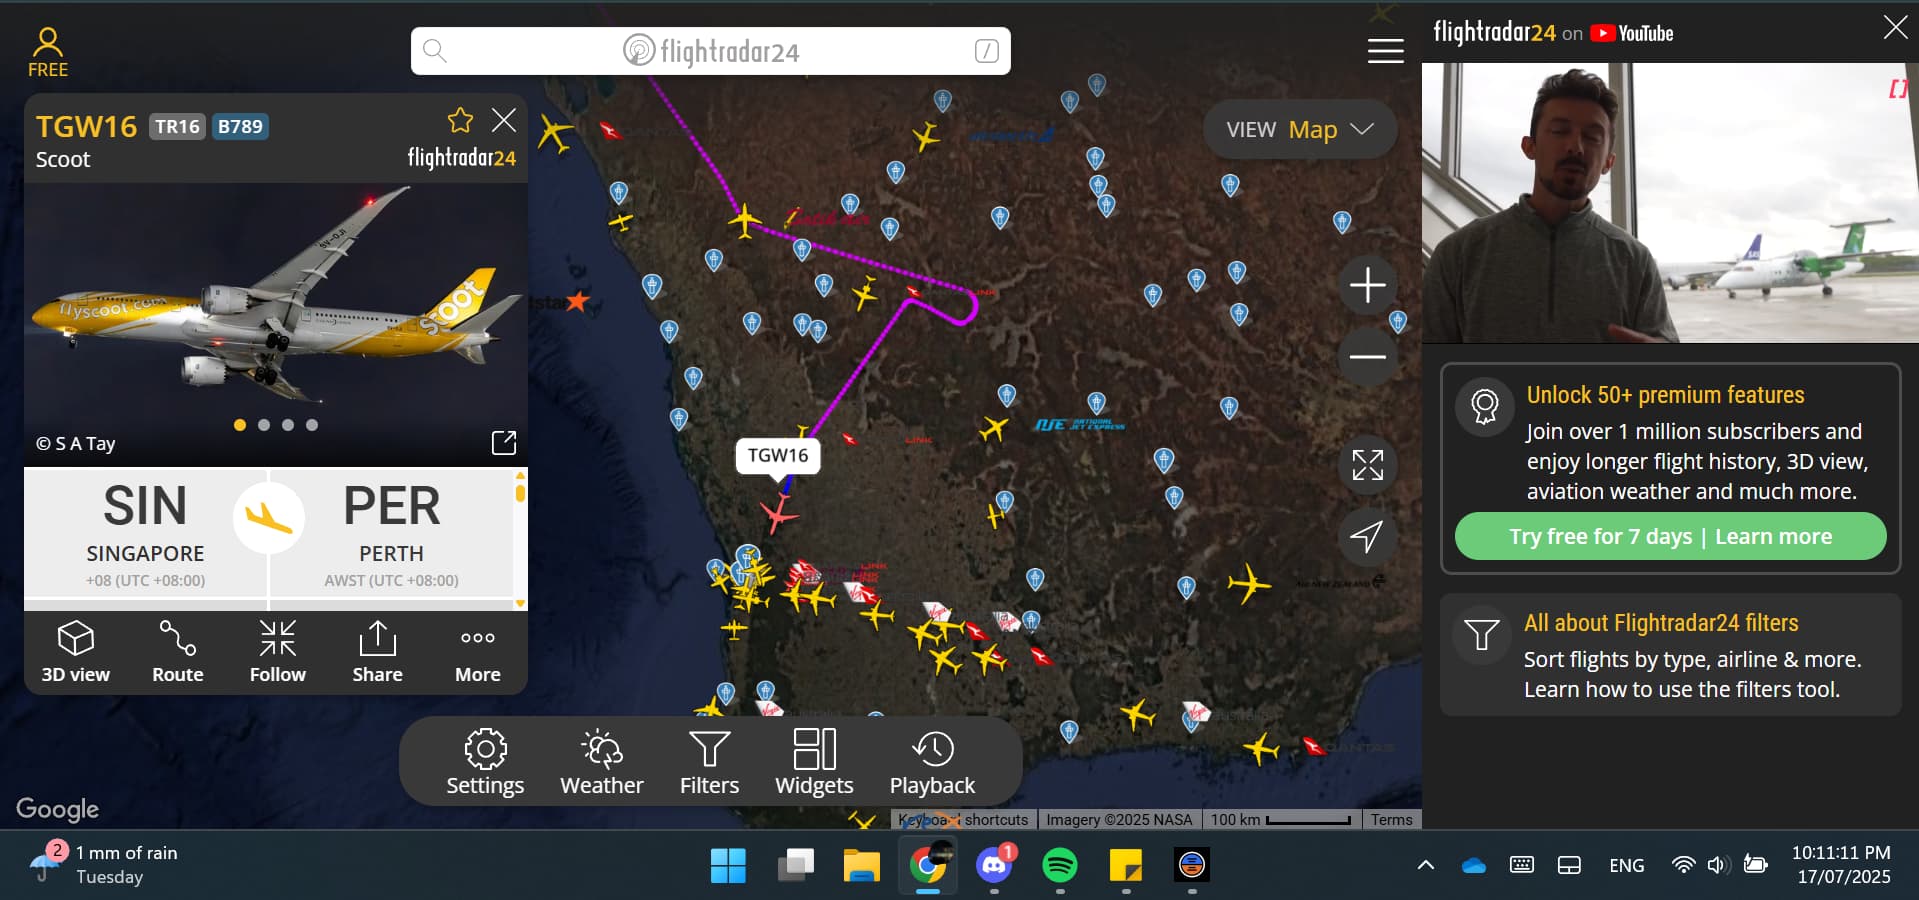The image size is (1919, 900).
Task: Open File Explorer from the taskbar
Action: click(x=861, y=865)
